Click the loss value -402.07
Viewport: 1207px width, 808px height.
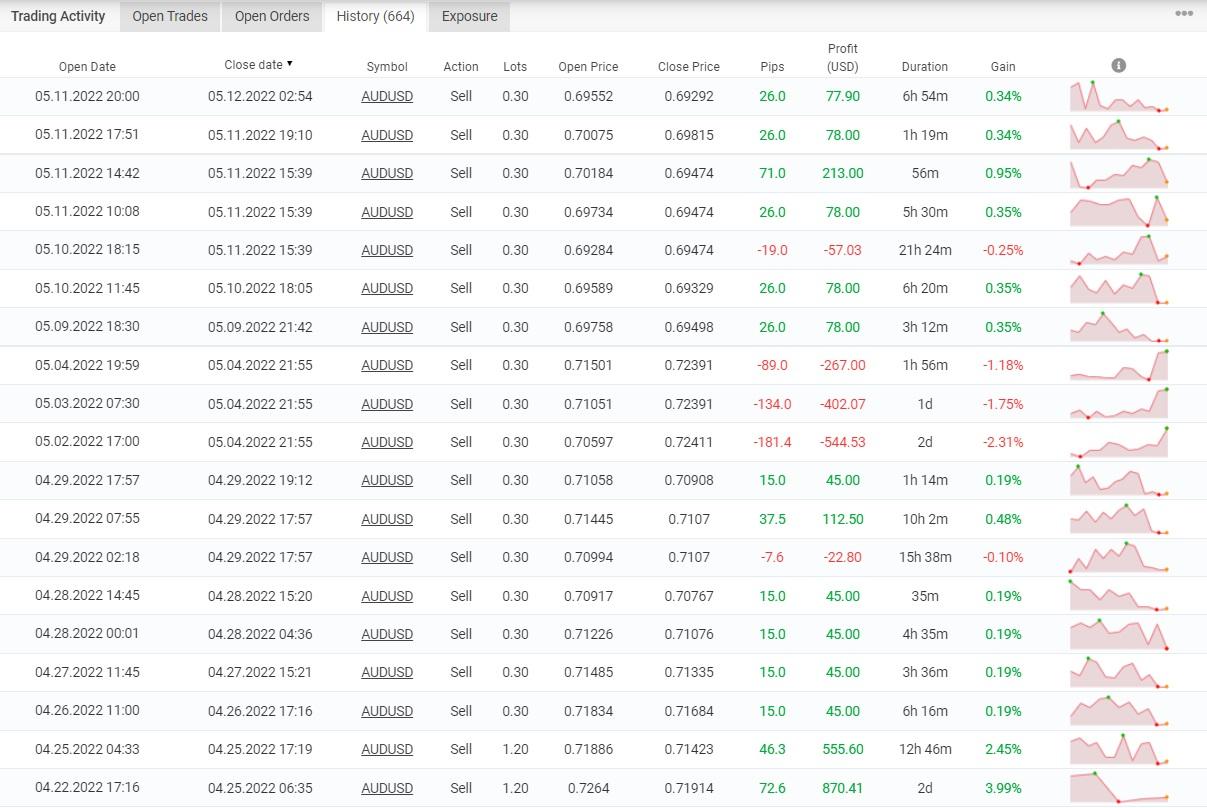843,404
